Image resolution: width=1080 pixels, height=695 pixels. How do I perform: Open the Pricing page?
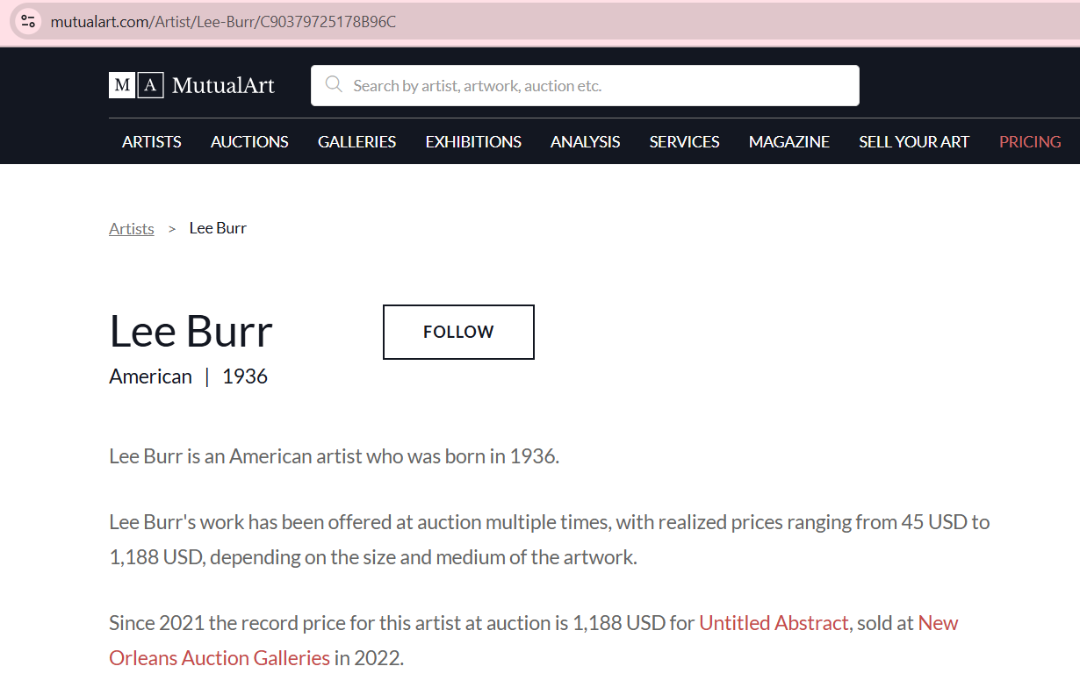[x=1029, y=142]
